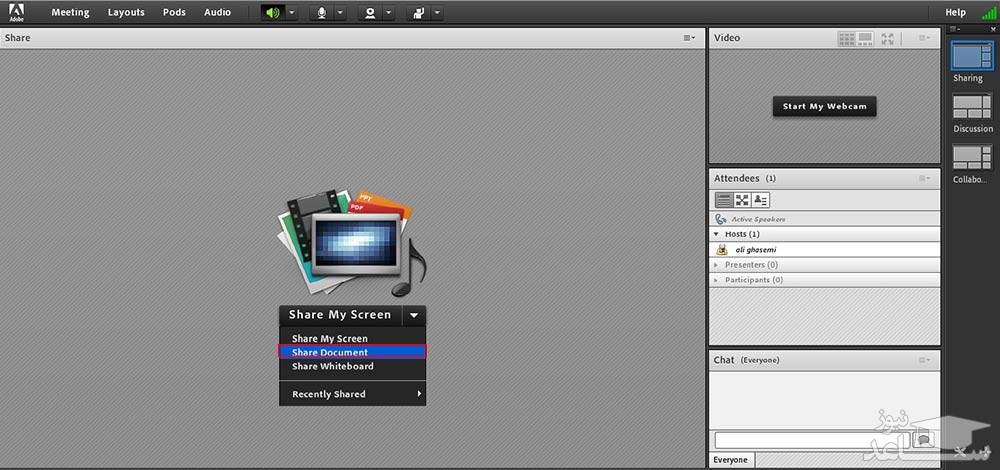Select the attendee breakout room view icon
Screen dimensions: 1000x470
coord(742,200)
